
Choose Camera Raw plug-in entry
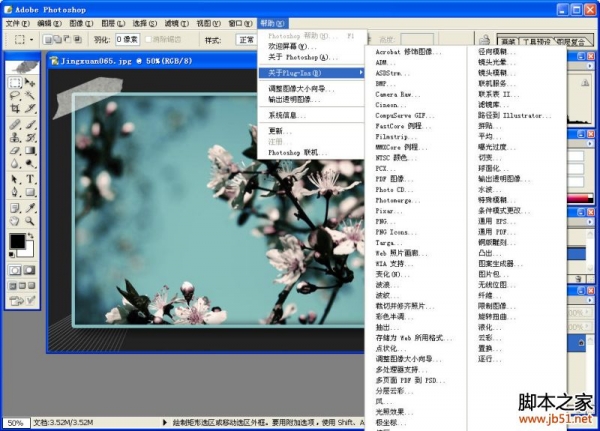coord(397,94)
